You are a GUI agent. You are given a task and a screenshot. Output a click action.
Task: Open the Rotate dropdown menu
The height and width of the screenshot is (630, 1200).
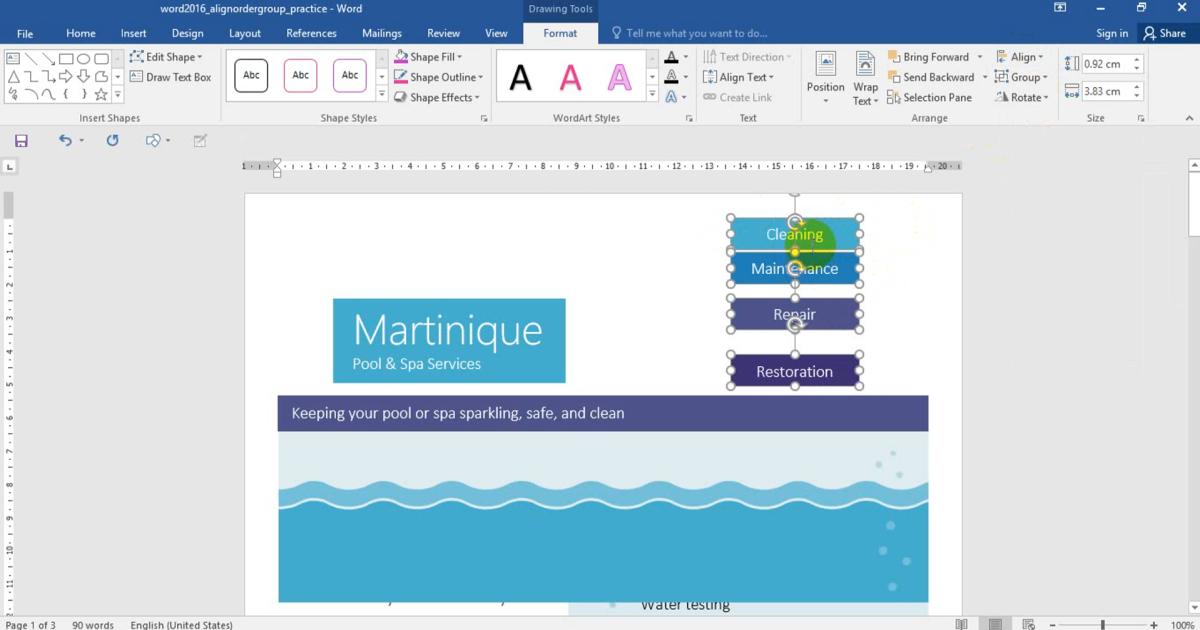coord(1021,98)
